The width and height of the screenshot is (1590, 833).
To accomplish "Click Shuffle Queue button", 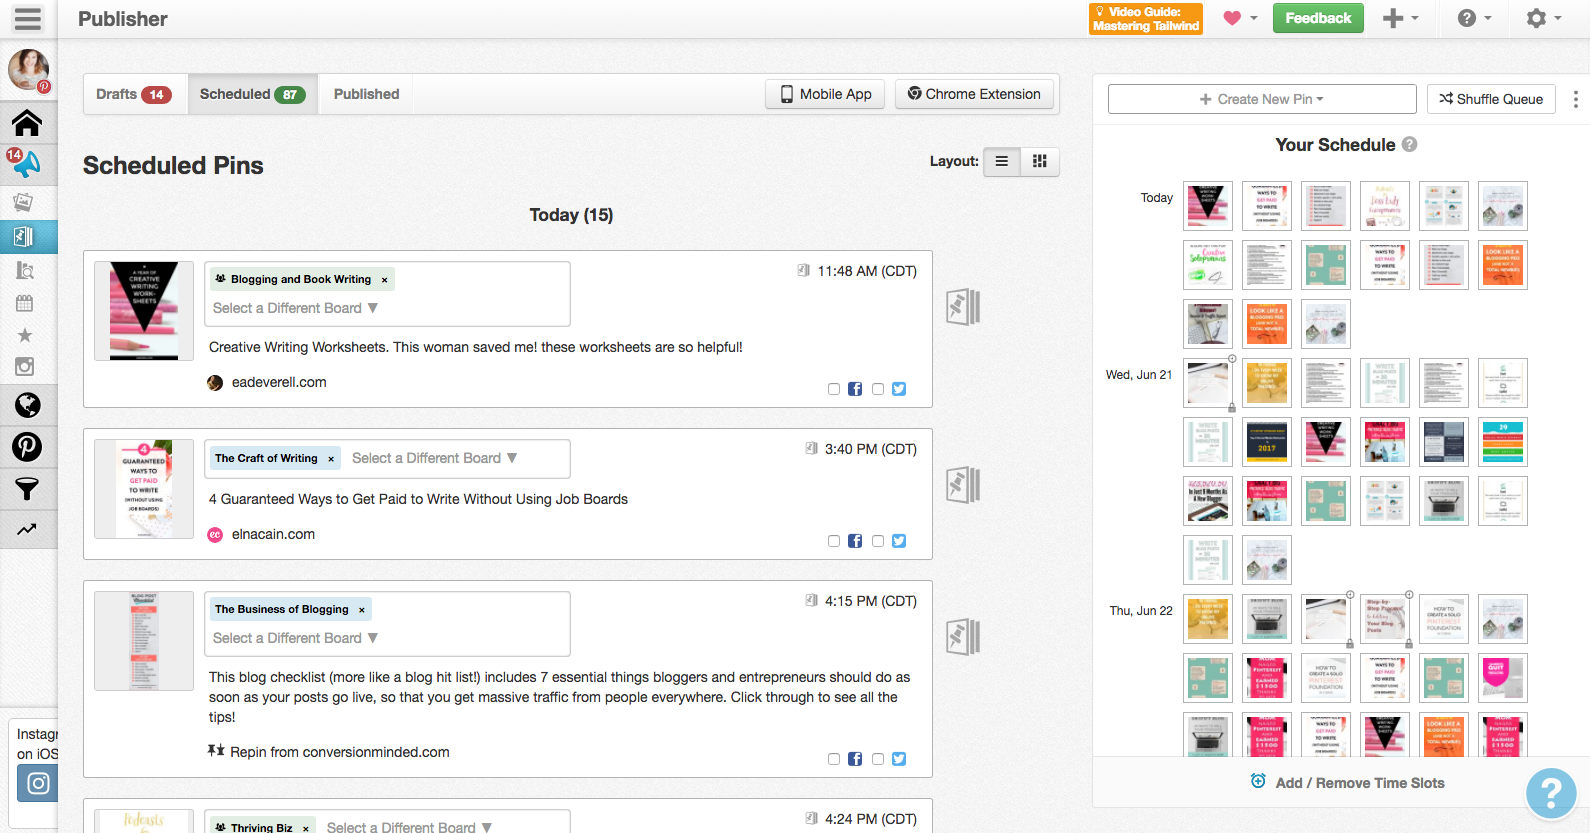I will pyautogui.click(x=1491, y=99).
